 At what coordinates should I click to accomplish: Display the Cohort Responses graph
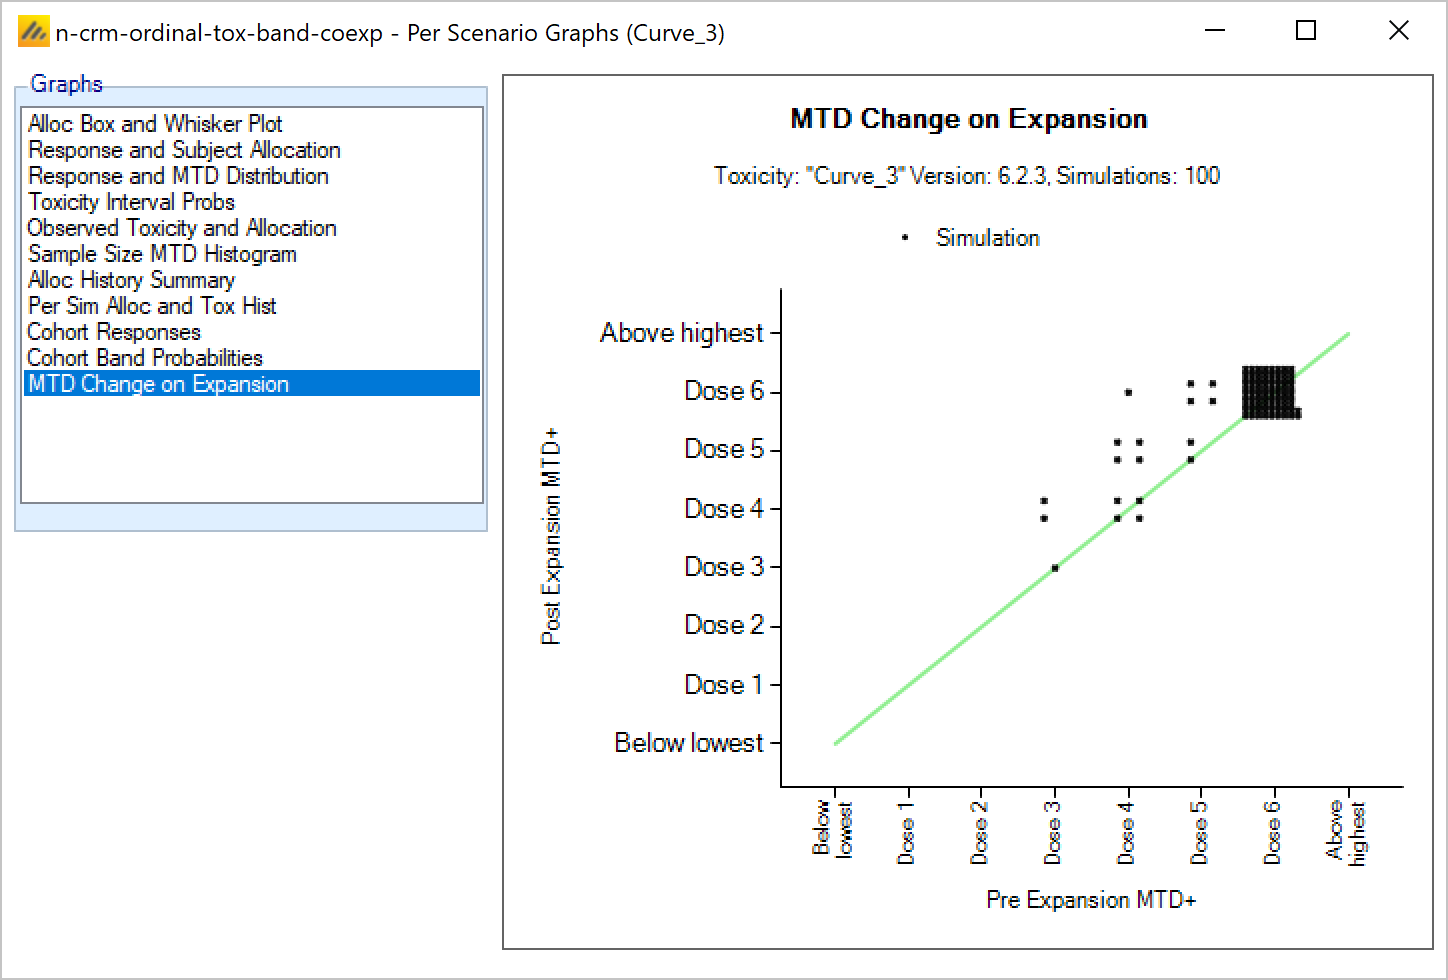click(x=114, y=332)
